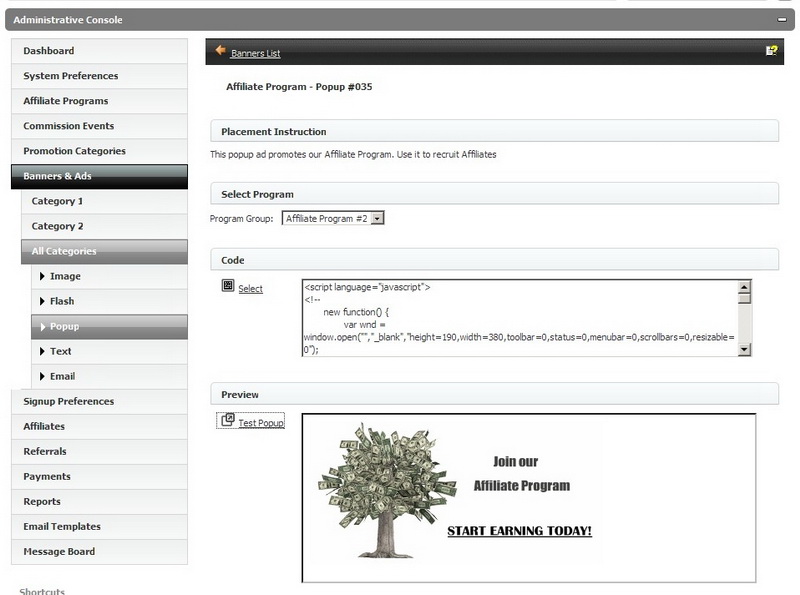
Task: Expand the Image category arrow
Action: (42, 276)
